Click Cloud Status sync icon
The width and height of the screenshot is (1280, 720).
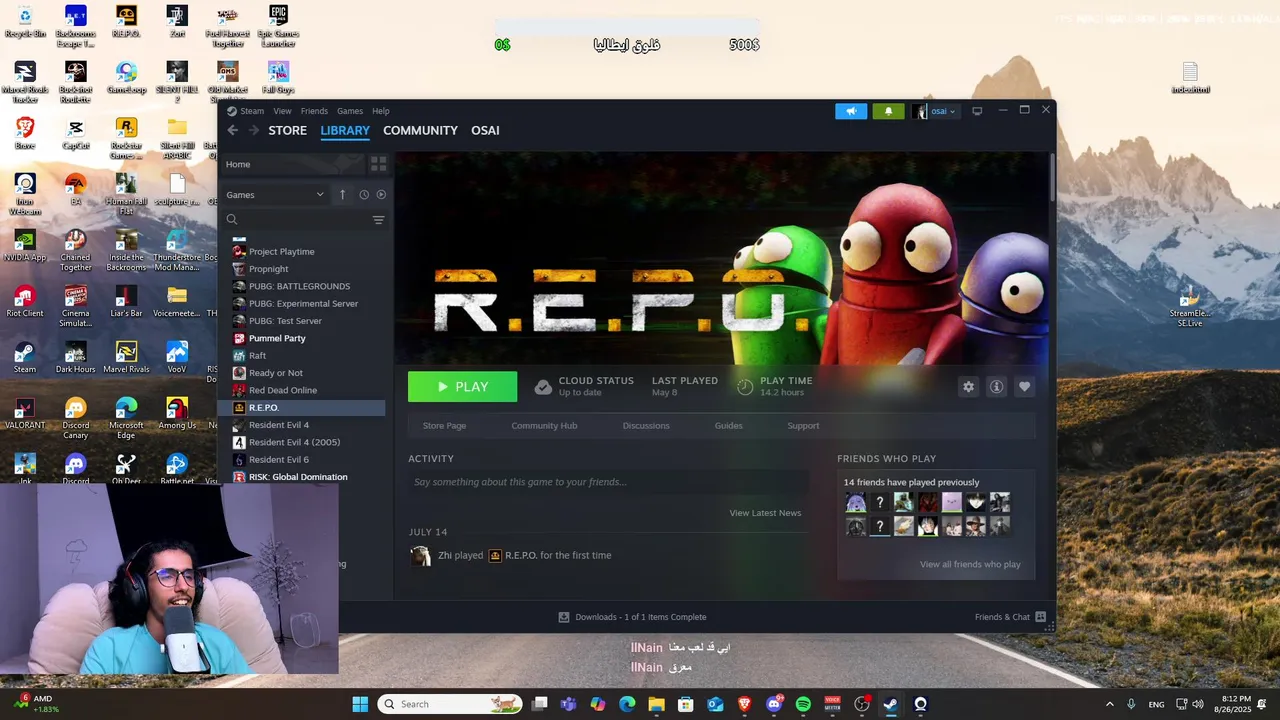point(543,387)
